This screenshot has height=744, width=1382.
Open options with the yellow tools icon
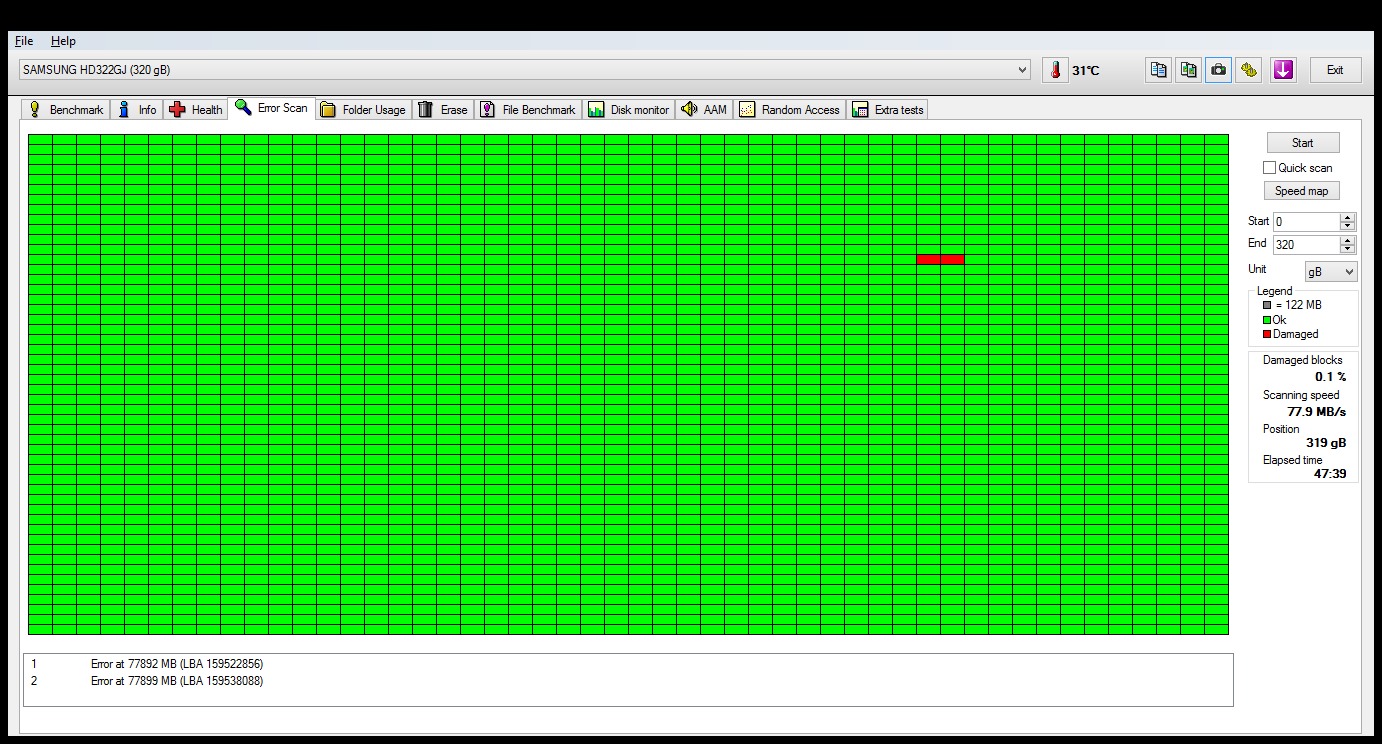pyautogui.click(x=1248, y=70)
